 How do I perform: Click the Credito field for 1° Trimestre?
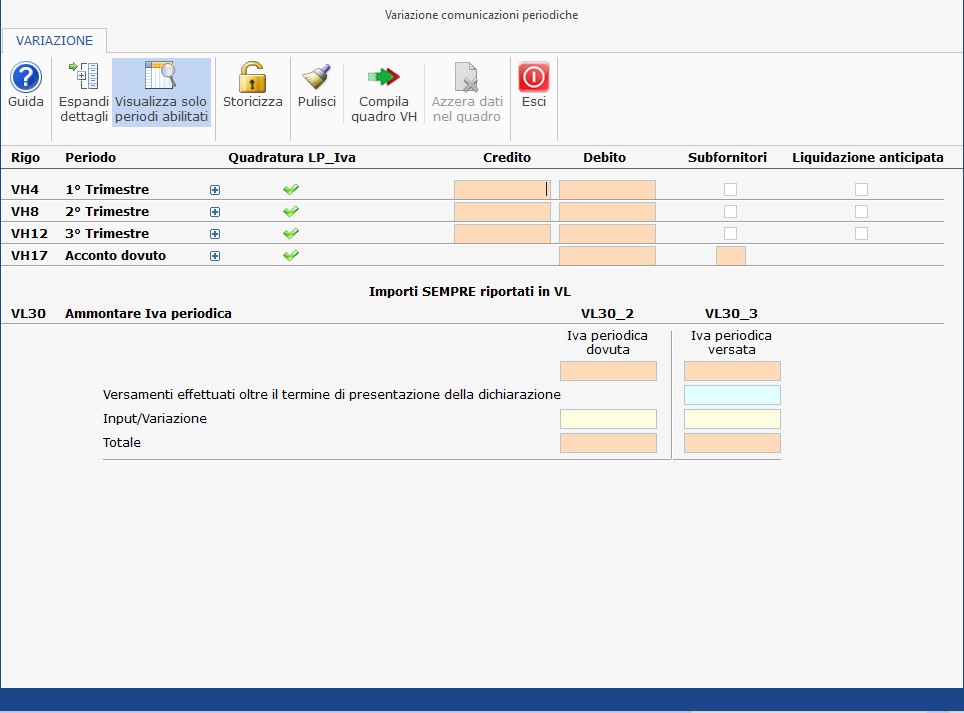click(501, 190)
